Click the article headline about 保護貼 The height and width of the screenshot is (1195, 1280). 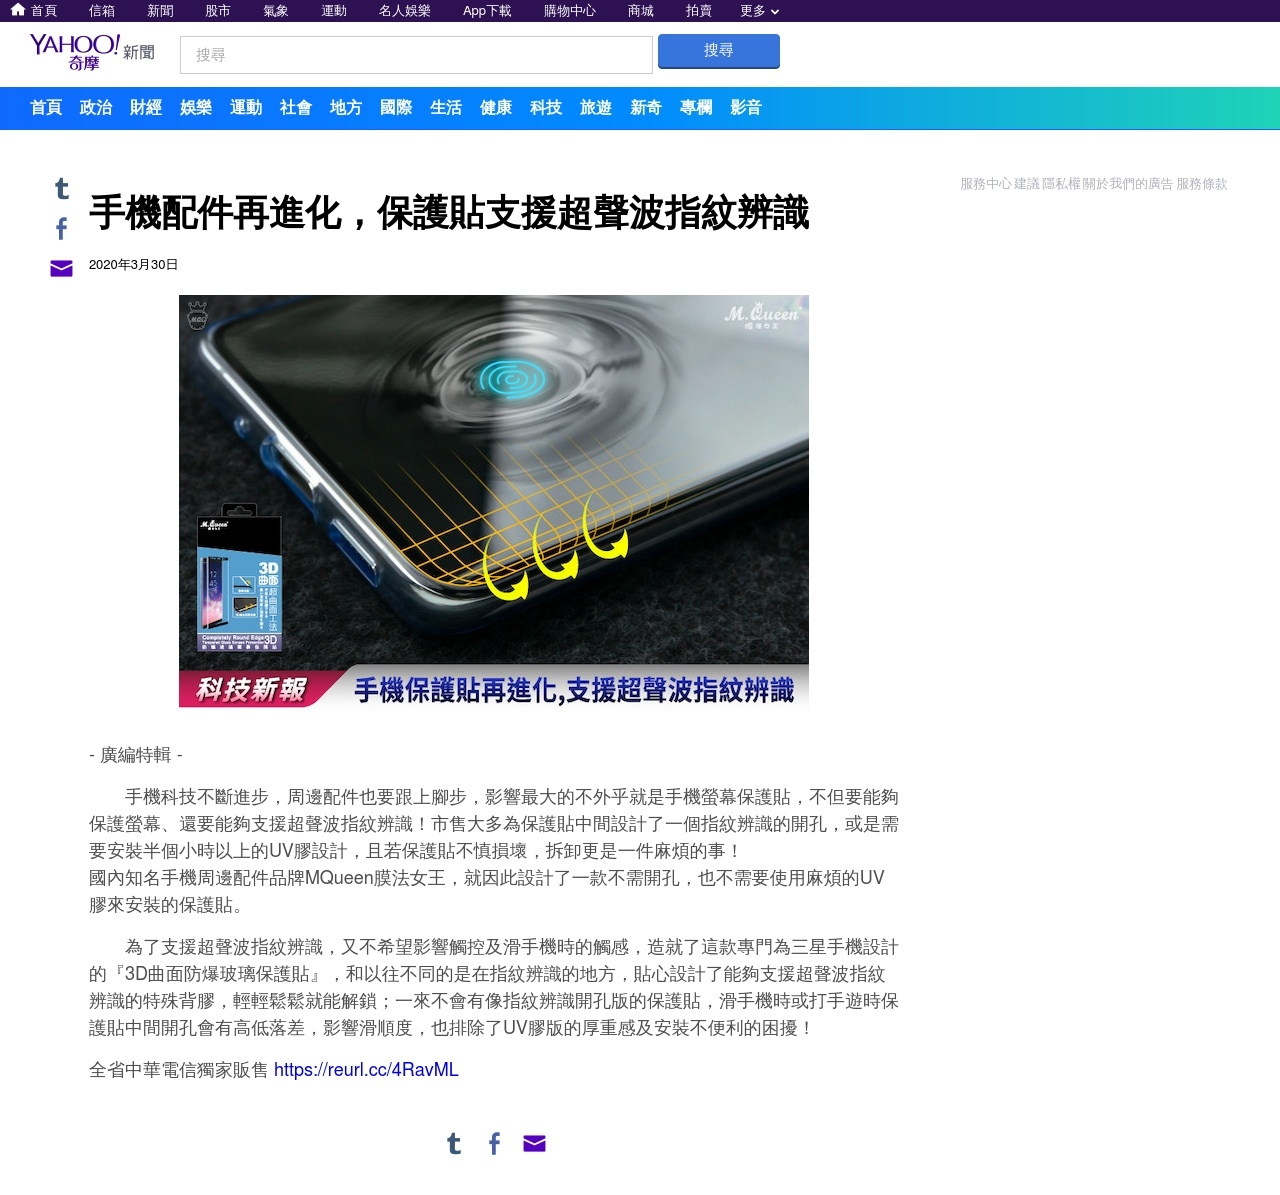click(x=449, y=213)
